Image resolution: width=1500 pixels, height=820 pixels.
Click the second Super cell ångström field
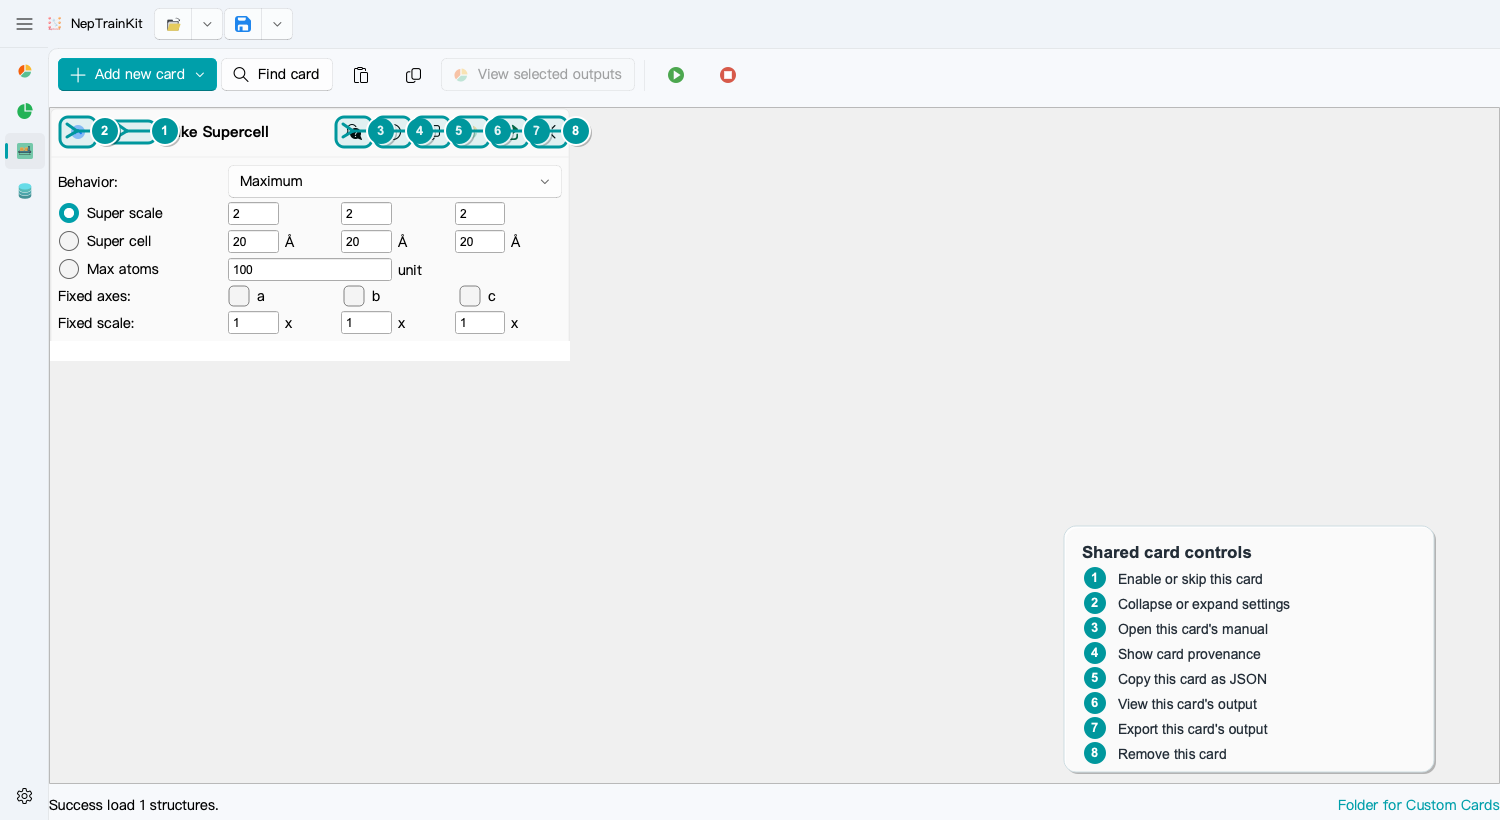[366, 241]
